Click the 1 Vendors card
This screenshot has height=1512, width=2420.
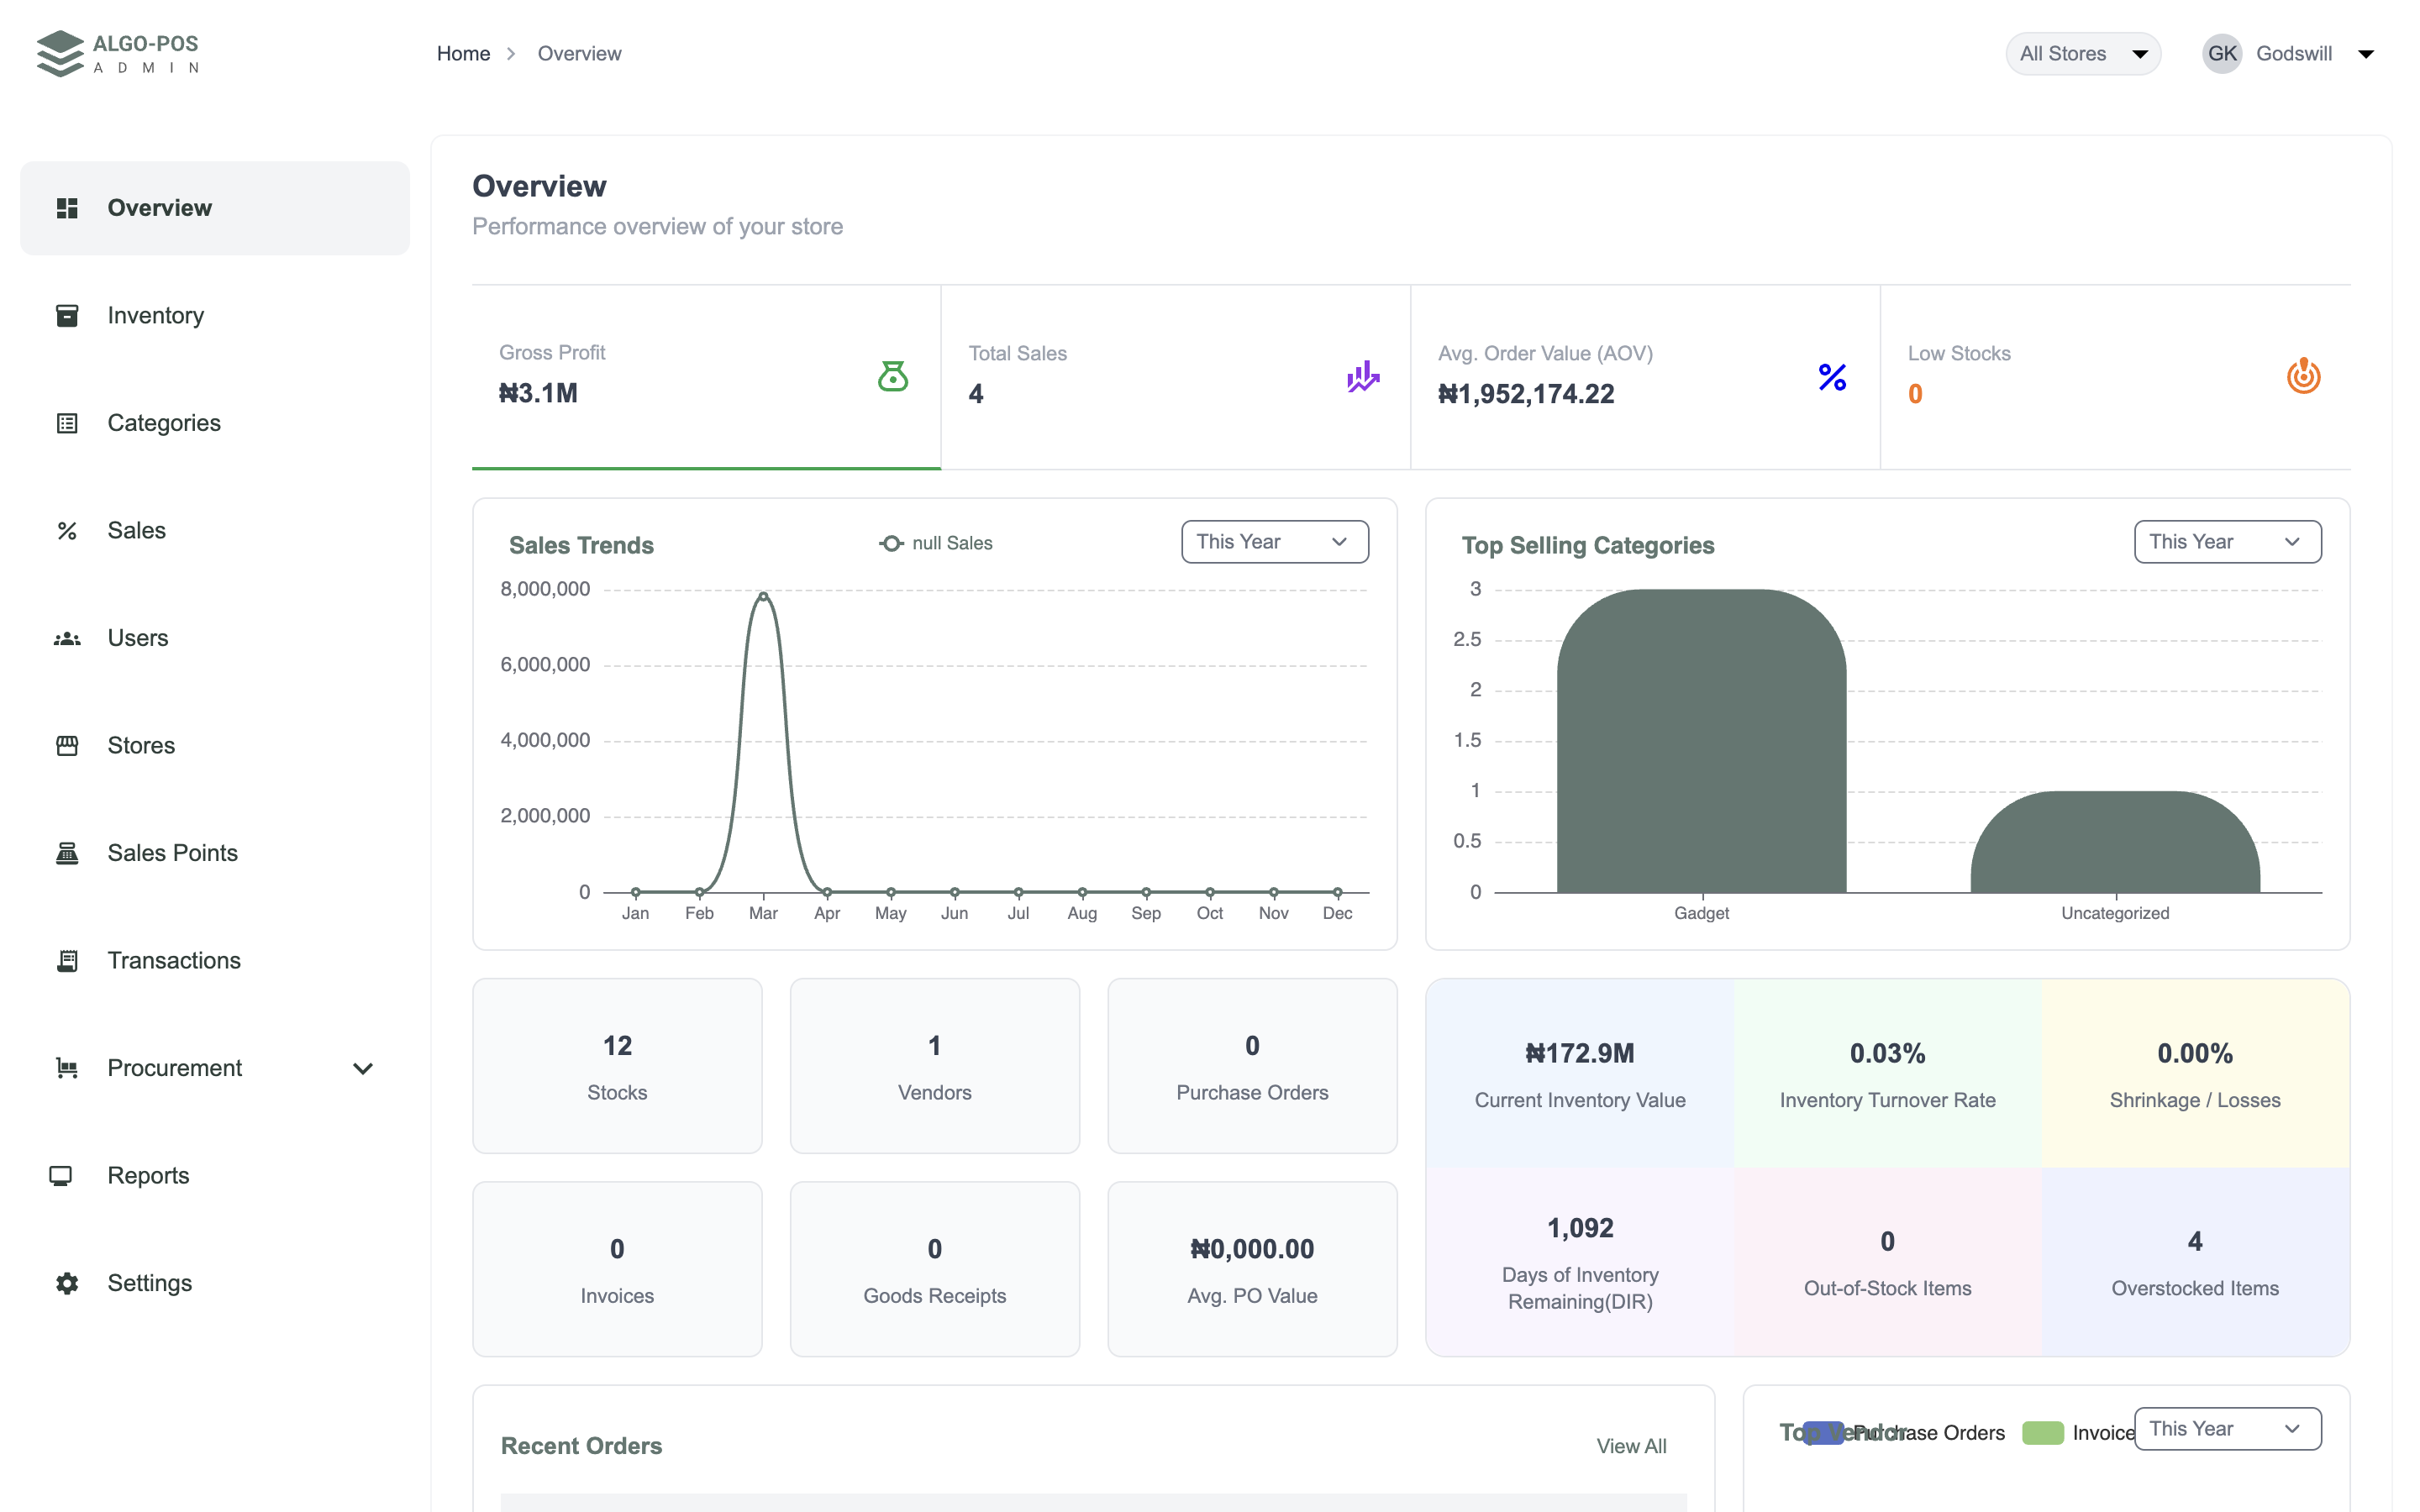point(934,1066)
